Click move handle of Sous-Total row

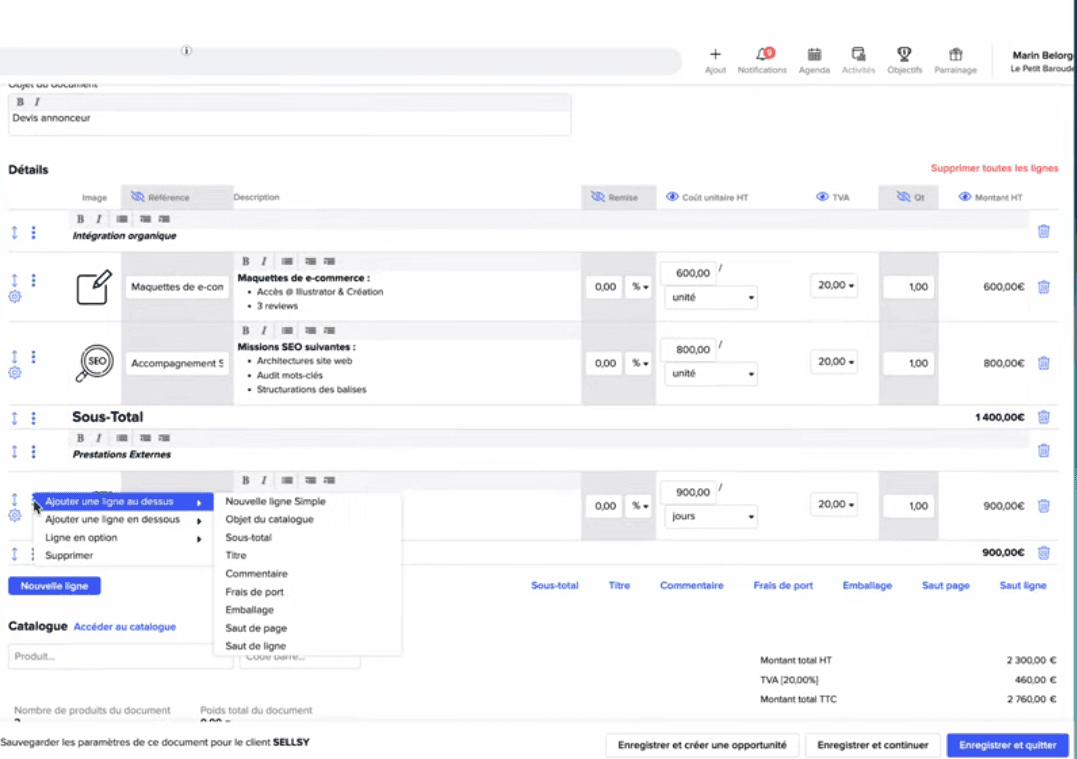tap(14, 418)
